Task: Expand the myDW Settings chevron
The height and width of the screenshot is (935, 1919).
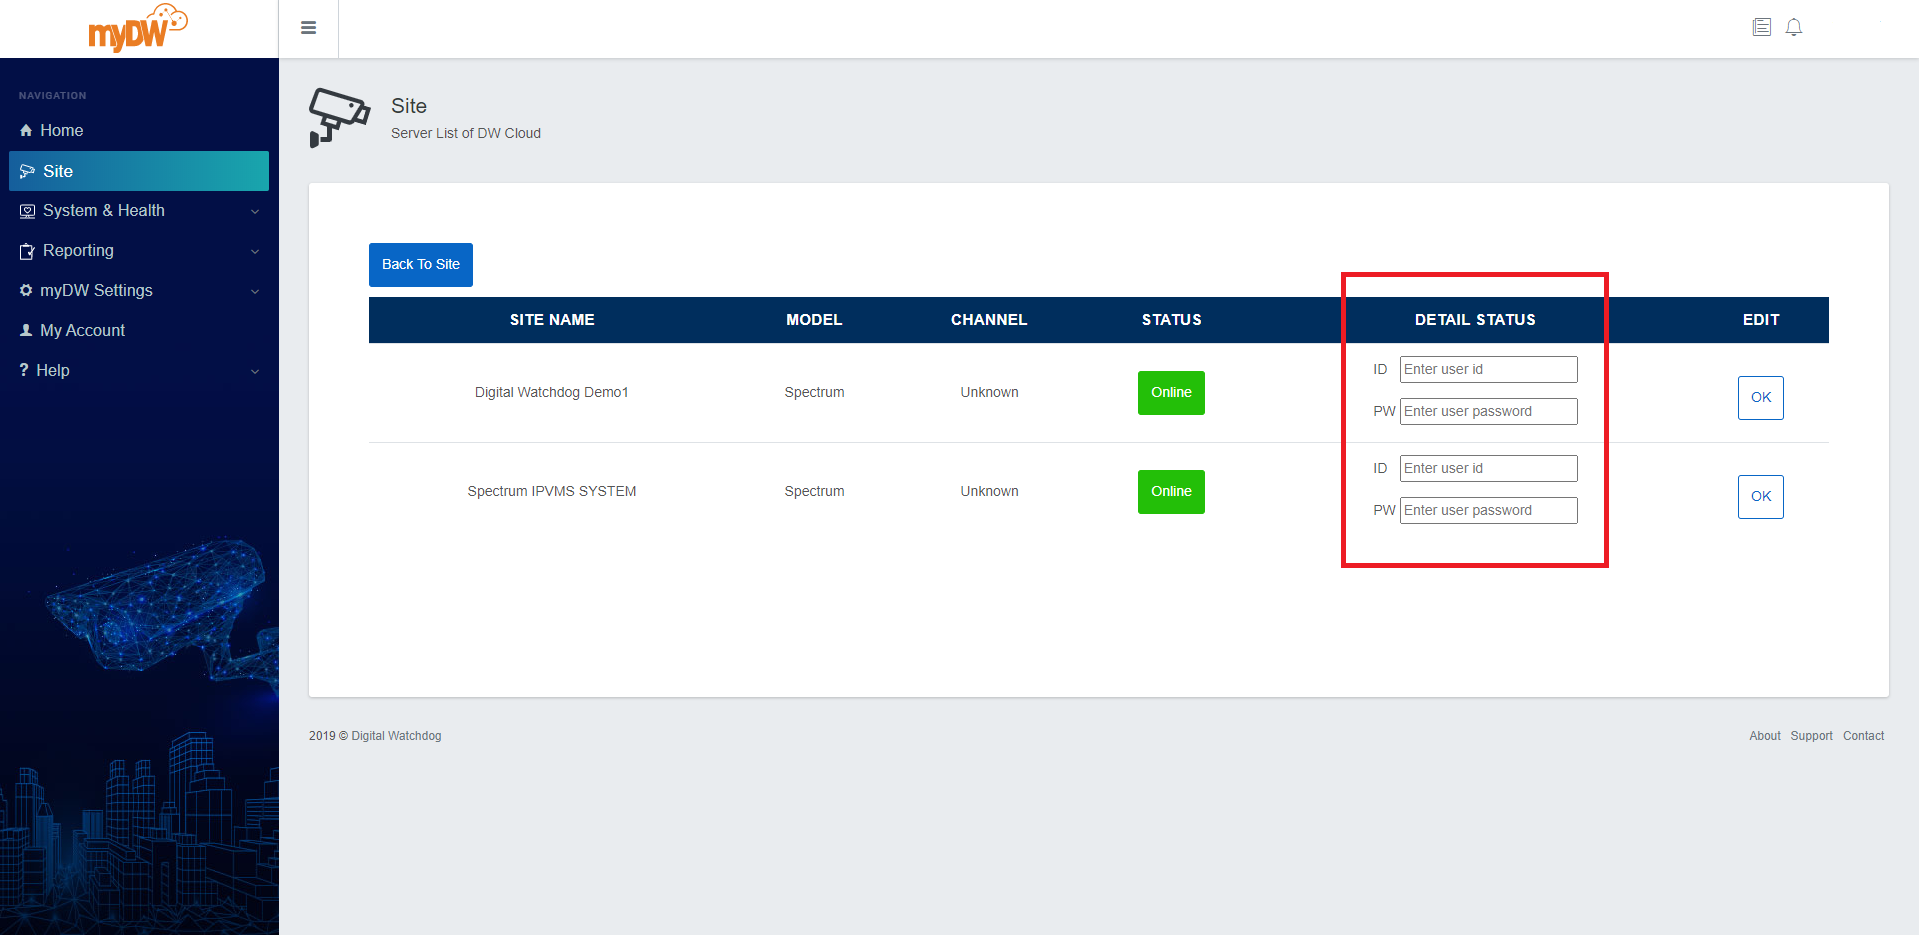Action: [x=255, y=292]
